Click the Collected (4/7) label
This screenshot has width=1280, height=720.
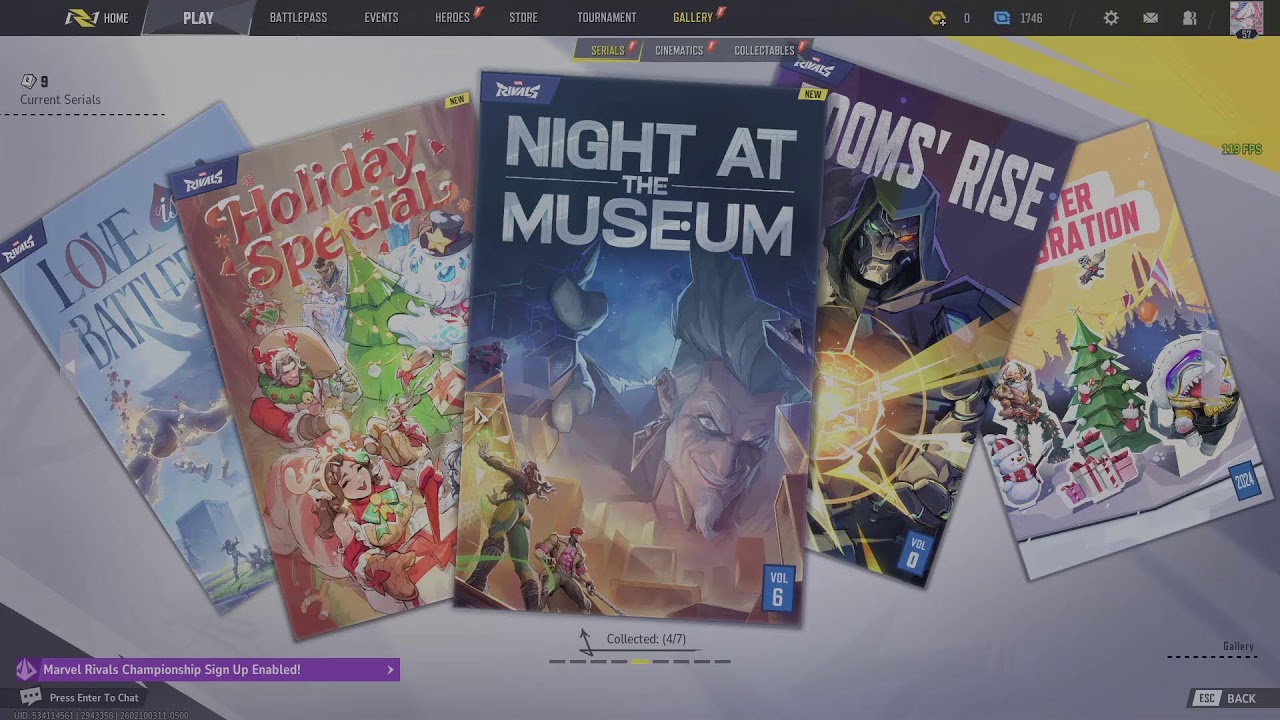pyautogui.click(x=646, y=639)
